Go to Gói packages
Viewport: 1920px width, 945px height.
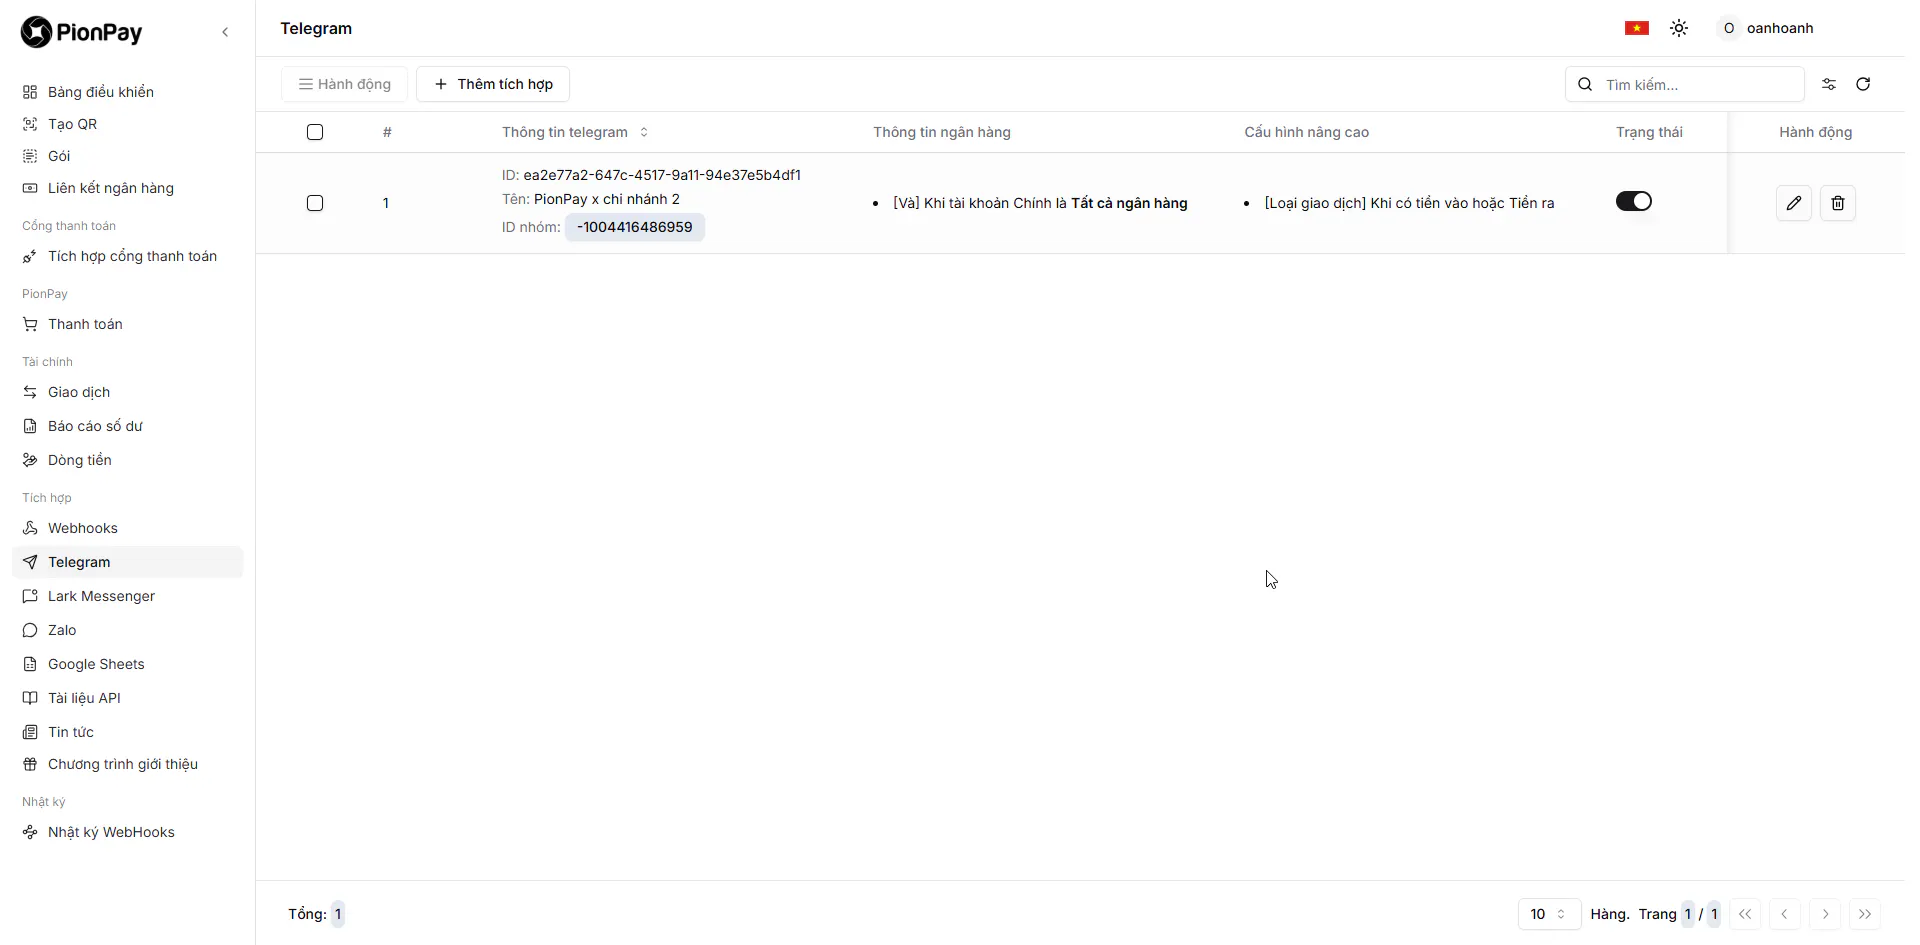click(127, 156)
